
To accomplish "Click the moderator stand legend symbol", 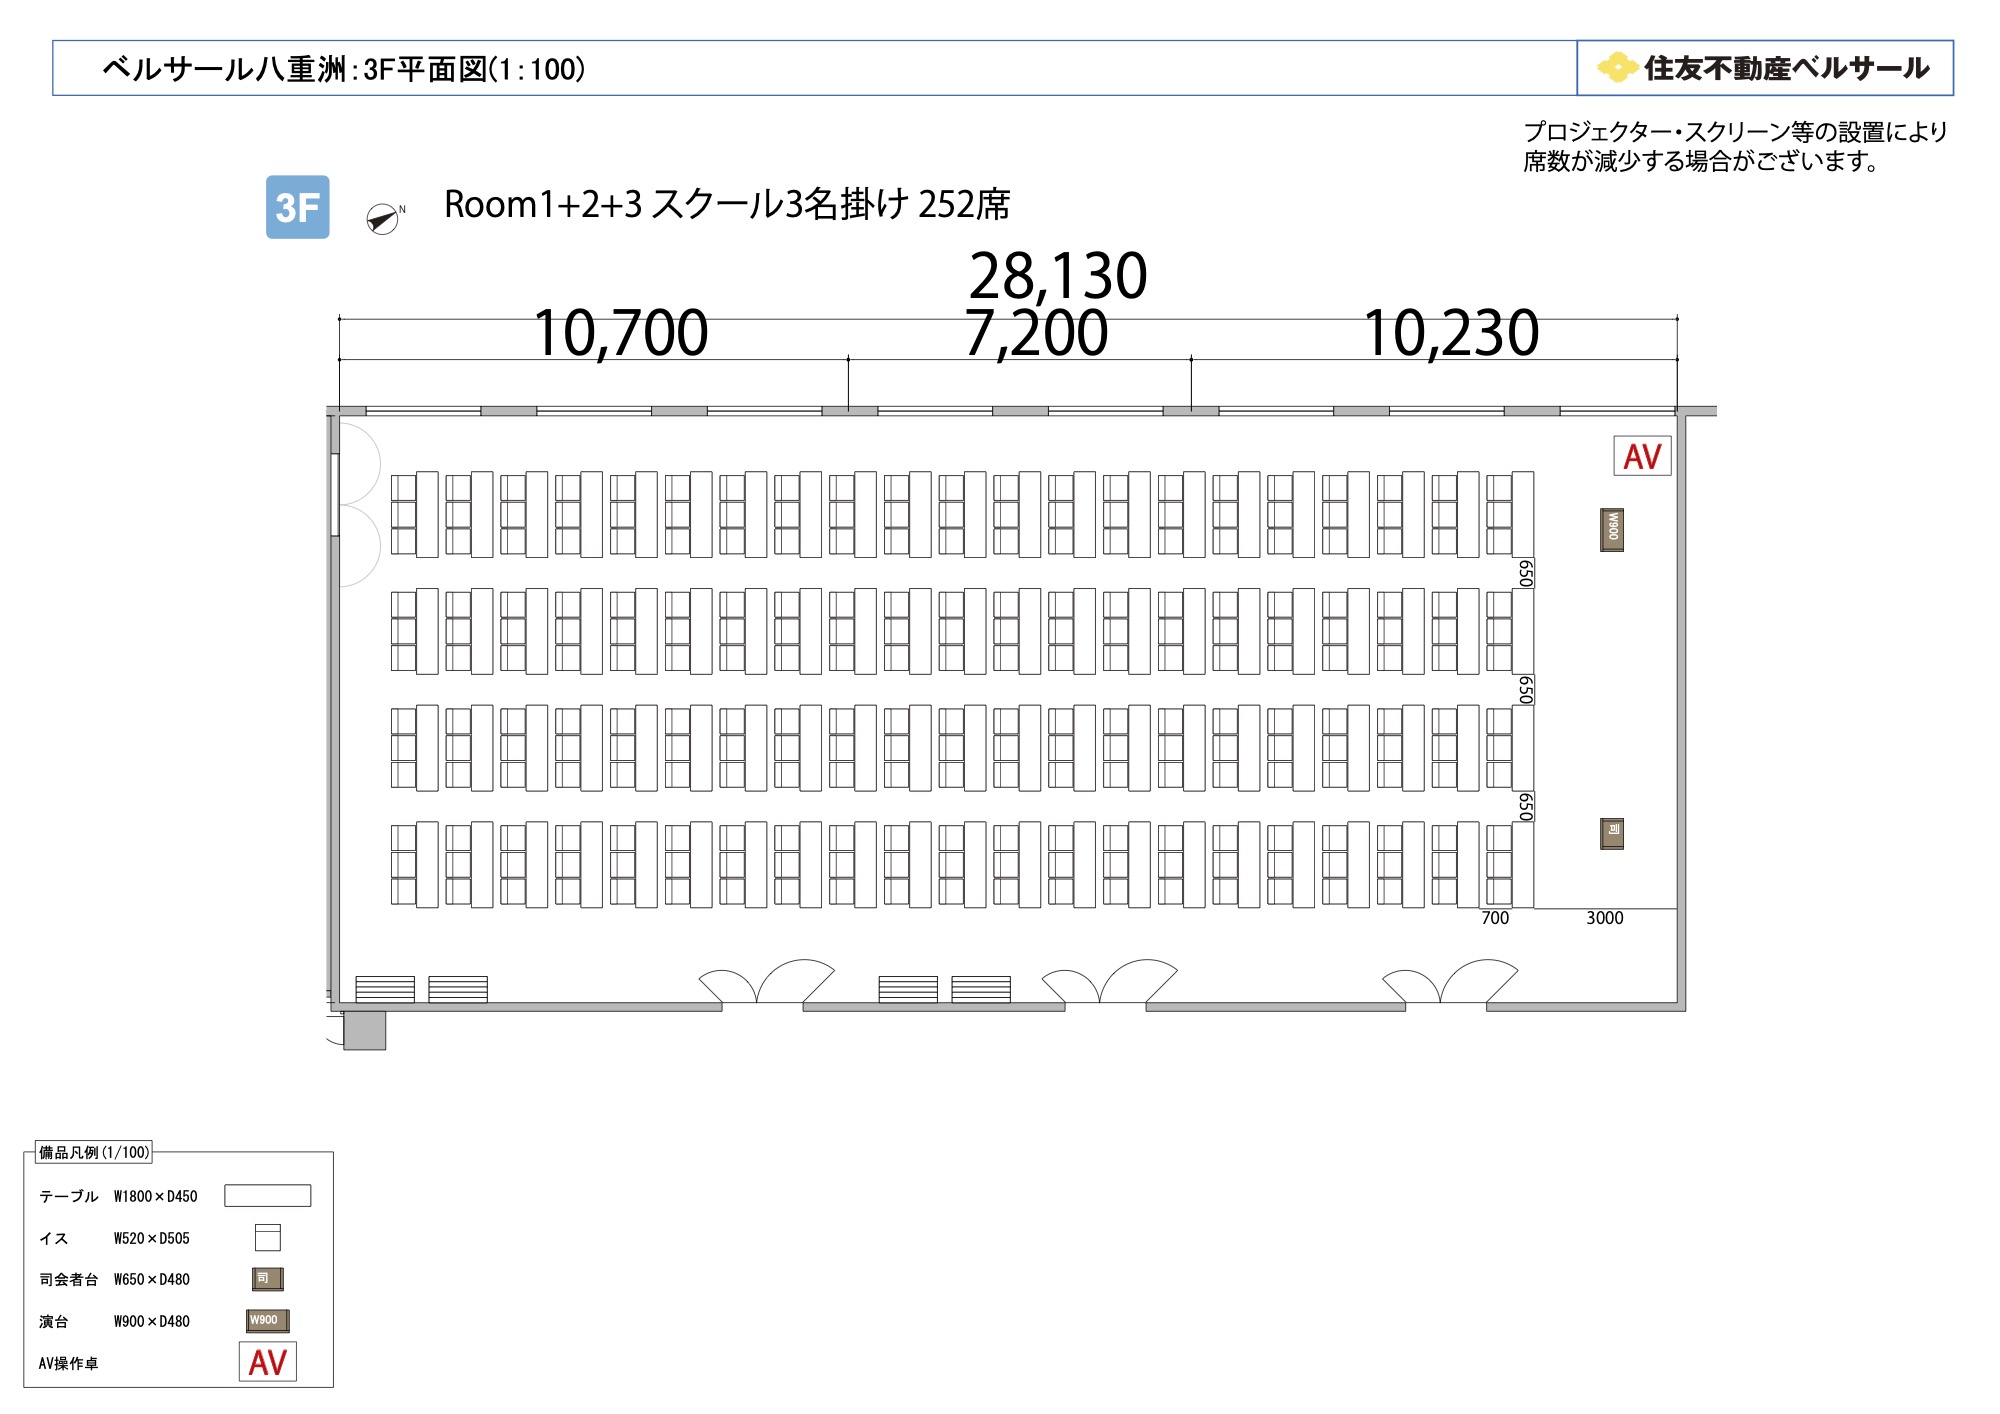I will (x=267, y=1279).
